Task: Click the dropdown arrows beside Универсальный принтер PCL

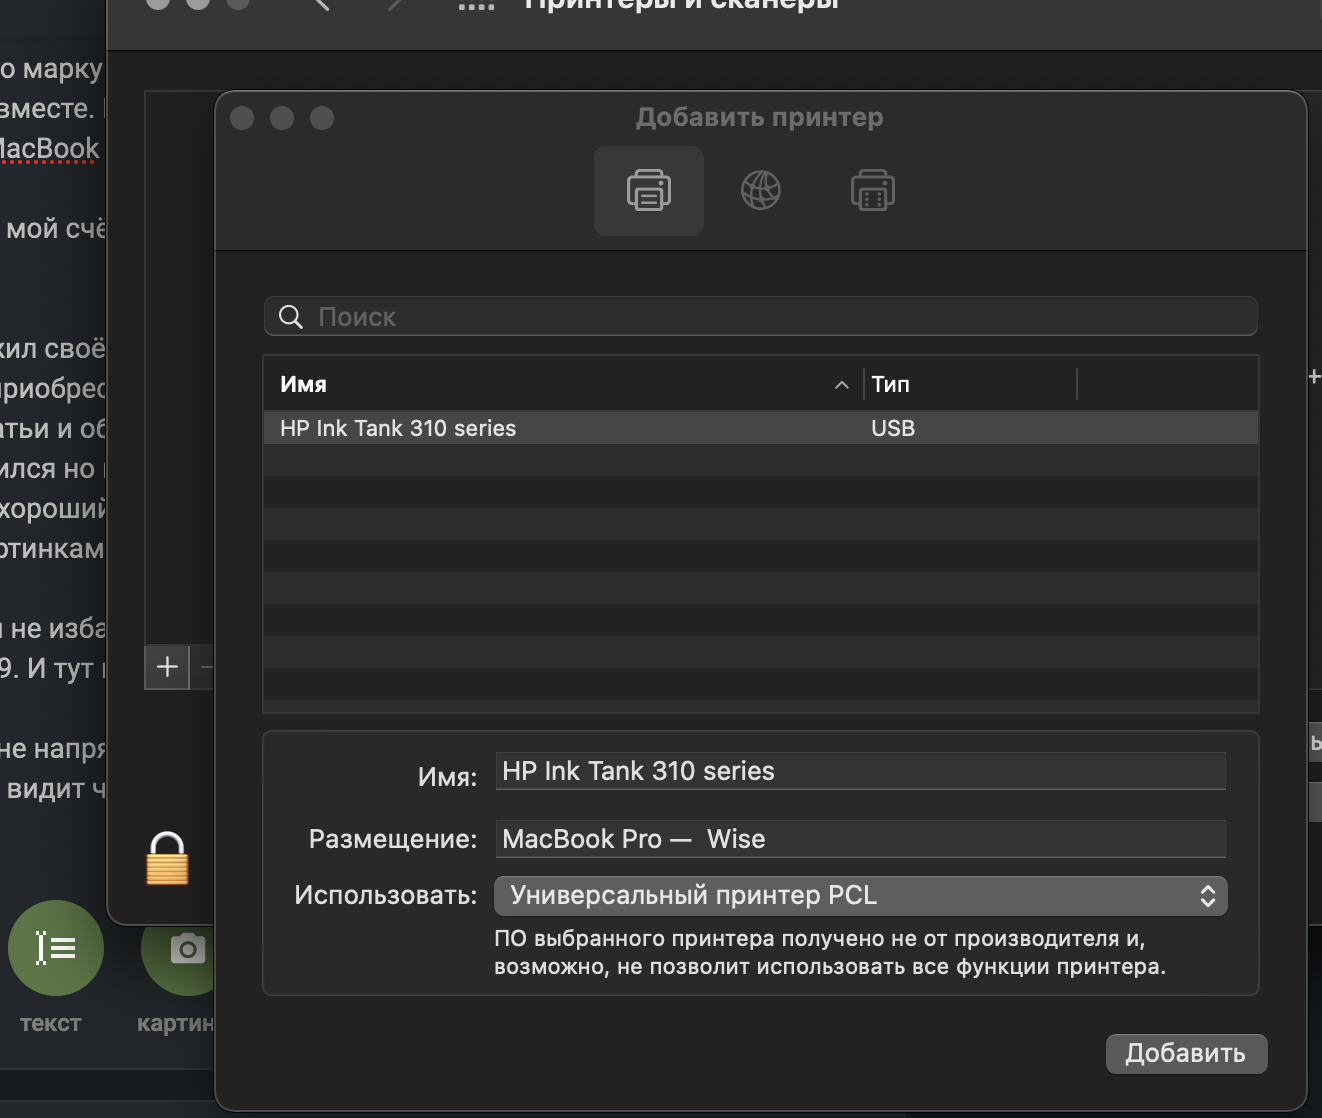Action: pyautogui.click(x=1207, y=896)
